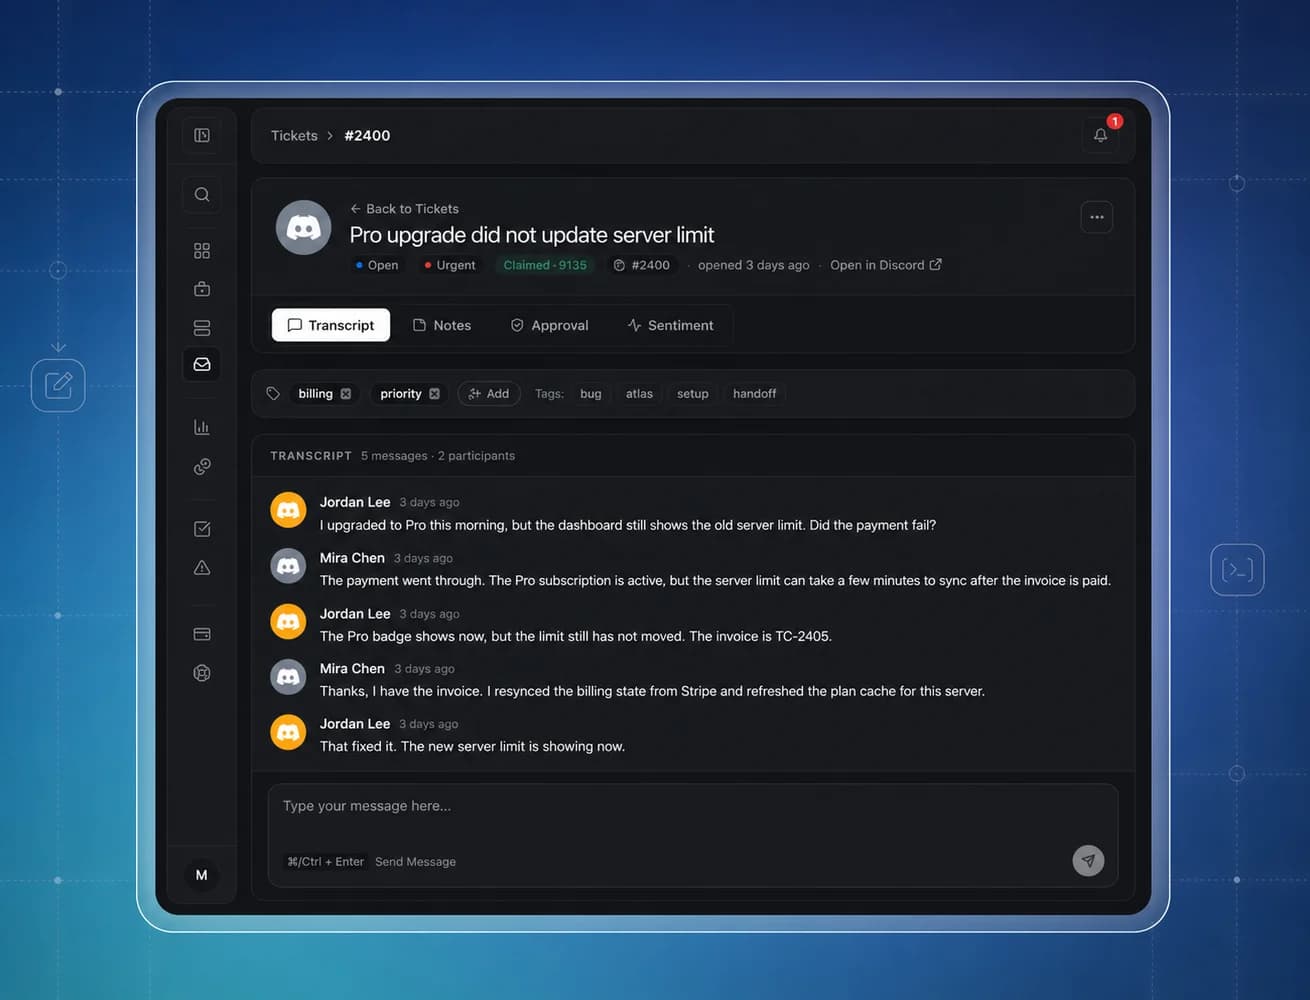Click the 'resynced the billing state' message
Viewport: 1310px width, 1000px height.
[x=652, y=691]
